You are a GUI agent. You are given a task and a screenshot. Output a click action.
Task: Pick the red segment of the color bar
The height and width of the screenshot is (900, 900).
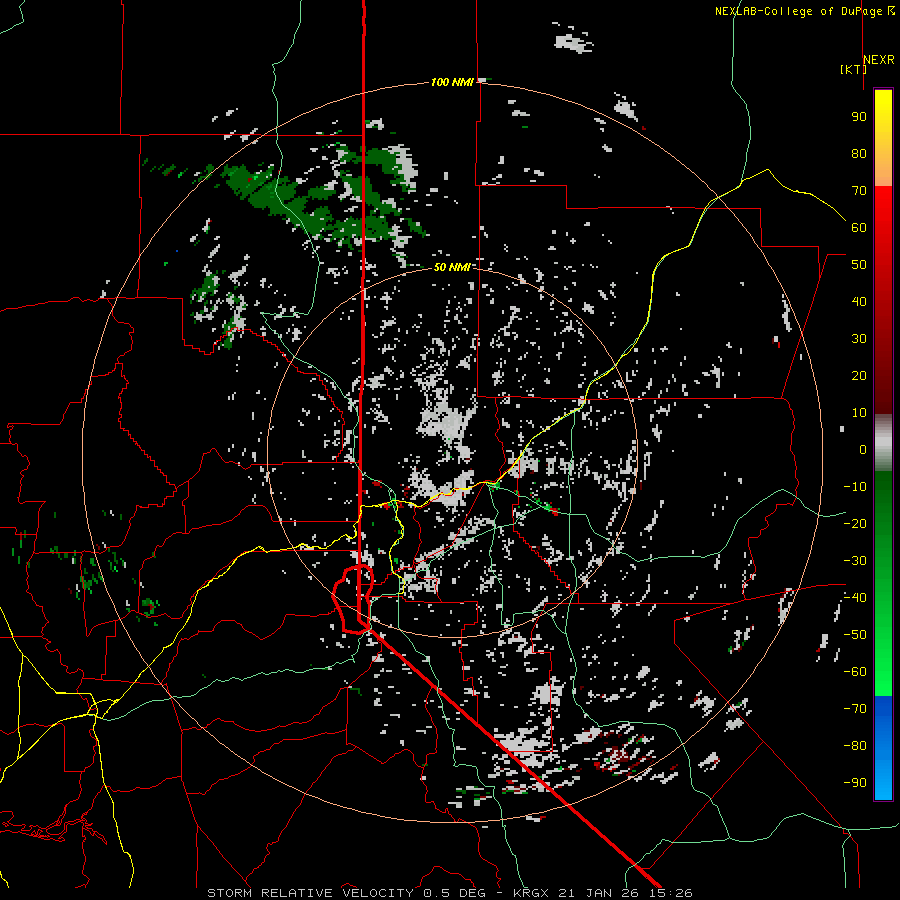point(883,300)
